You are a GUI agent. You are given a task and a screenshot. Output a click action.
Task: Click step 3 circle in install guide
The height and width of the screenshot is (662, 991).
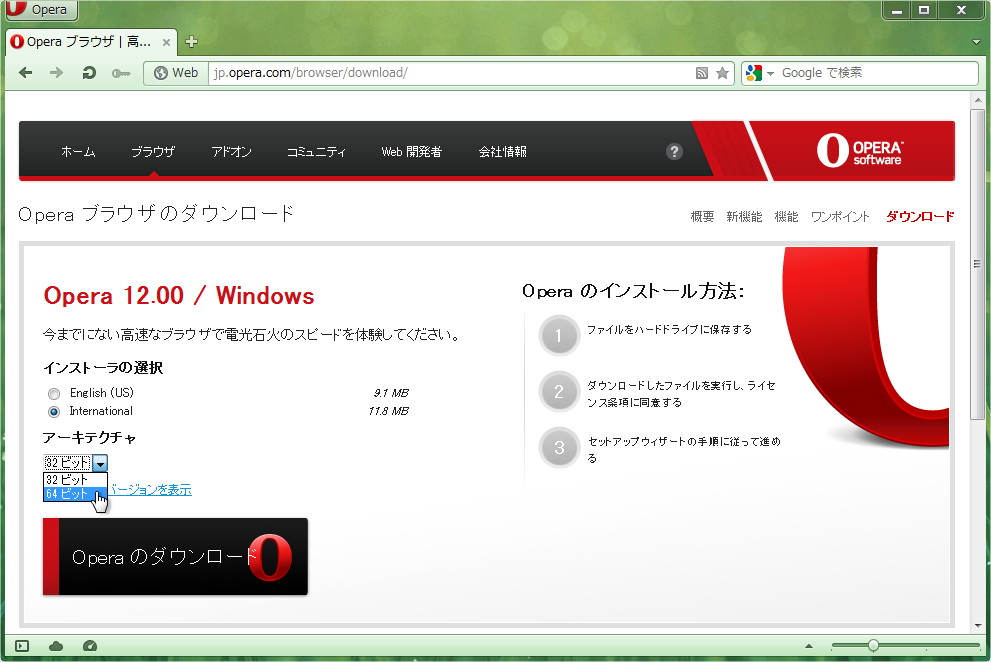pos(559,448)
